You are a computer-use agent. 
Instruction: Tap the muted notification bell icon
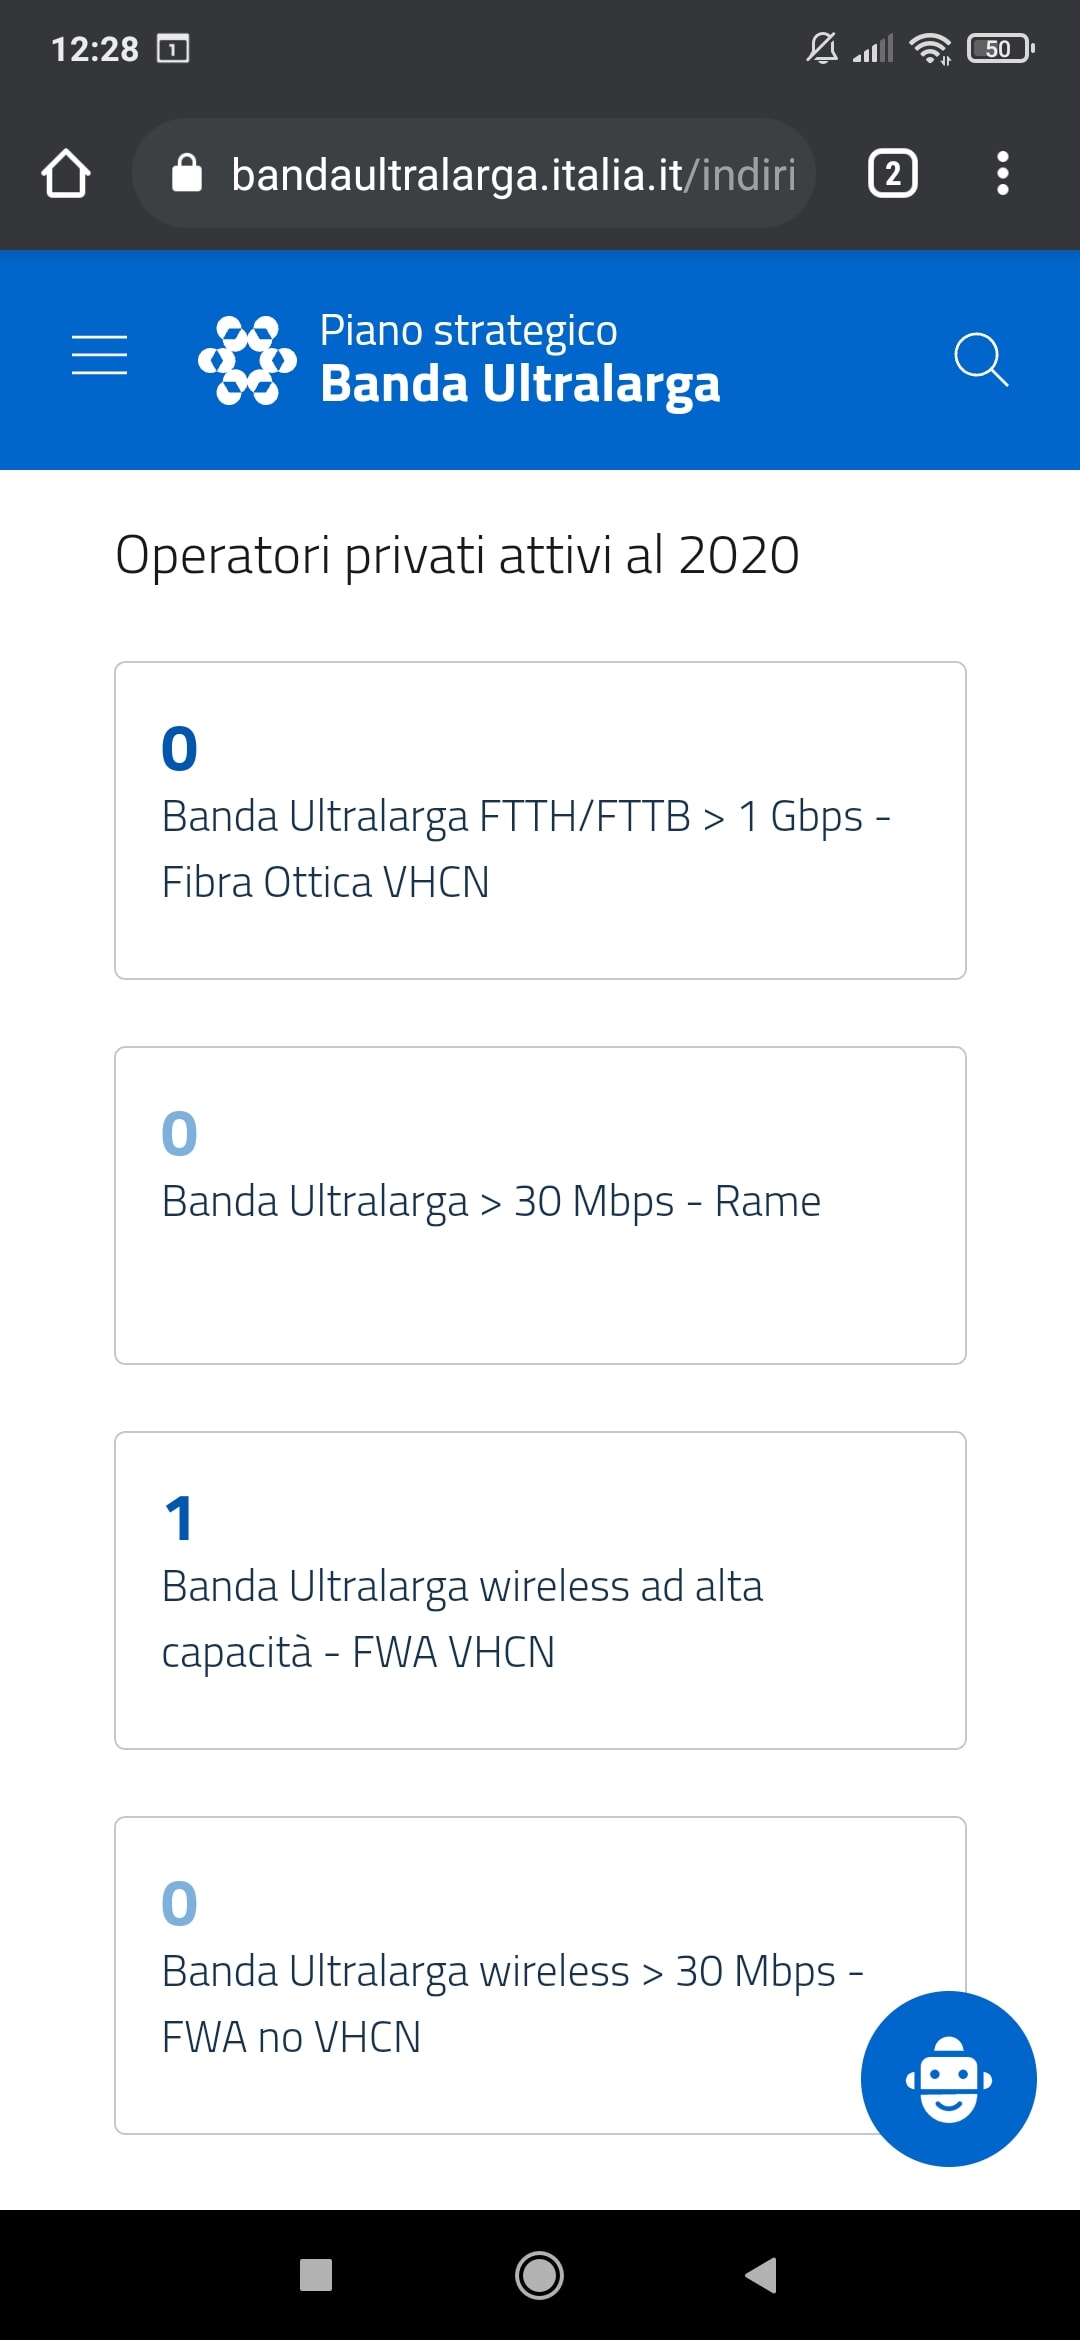coord(822,48)
